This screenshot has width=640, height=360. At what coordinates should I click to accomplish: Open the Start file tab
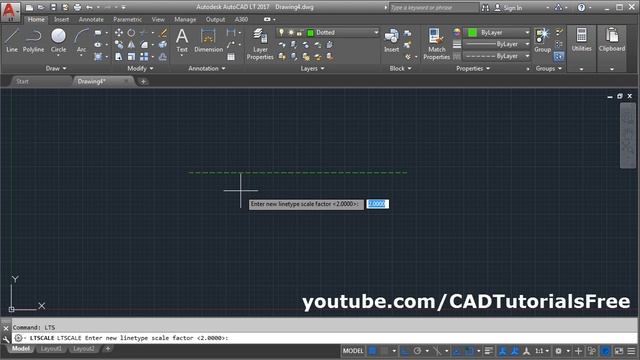22,81
